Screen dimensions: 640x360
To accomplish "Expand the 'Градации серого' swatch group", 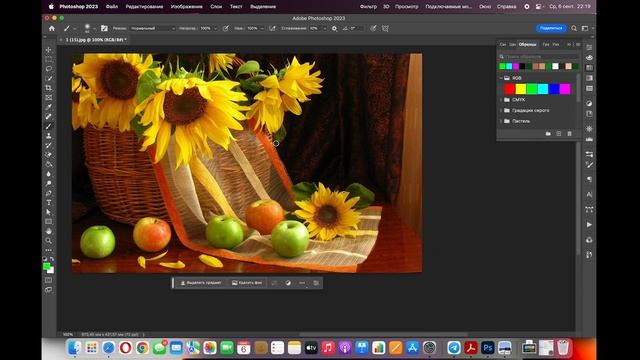I will 501,110.
